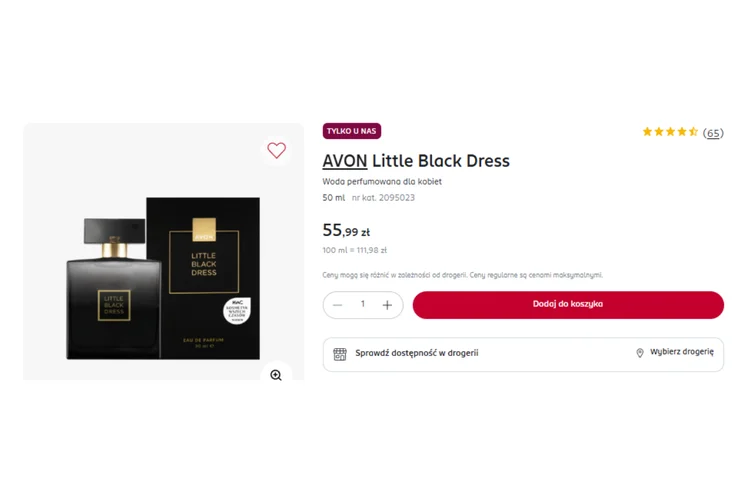Add product to favorites with heart icon
The height and width of the screenshot is (494, 748).
pos(276,150)
